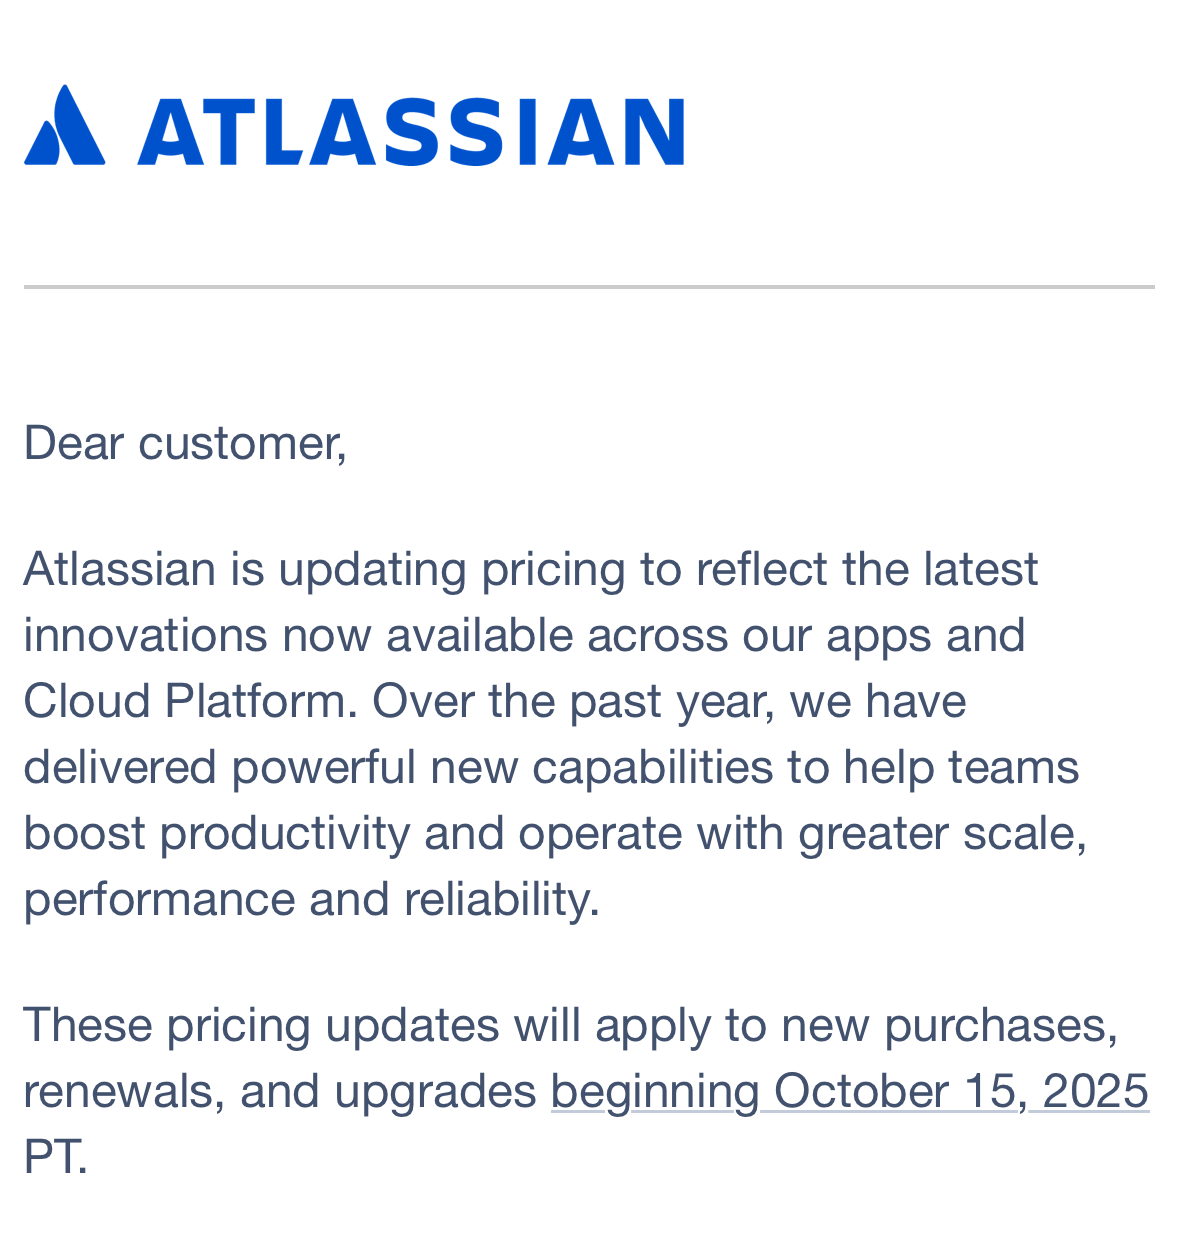Image resolution: width=1179 pixels, height=1241 pixels.
Task: Click the ATLASSIAN wordmark text
Action: [x=411, y=131]
